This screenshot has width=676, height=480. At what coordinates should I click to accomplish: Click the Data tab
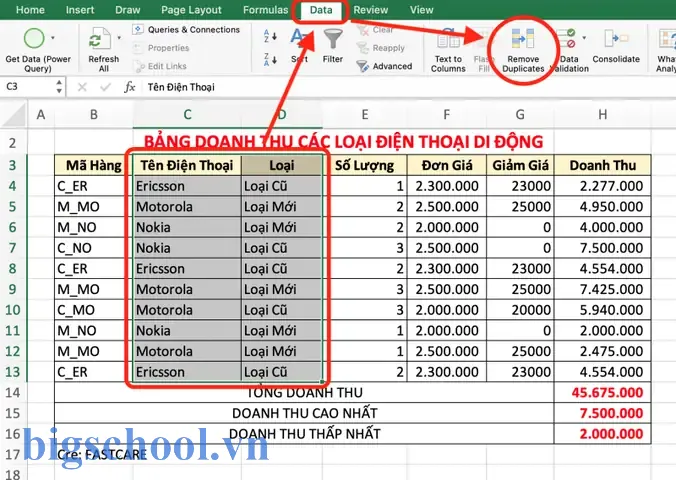pyautogui.click(x=321, y=10)
